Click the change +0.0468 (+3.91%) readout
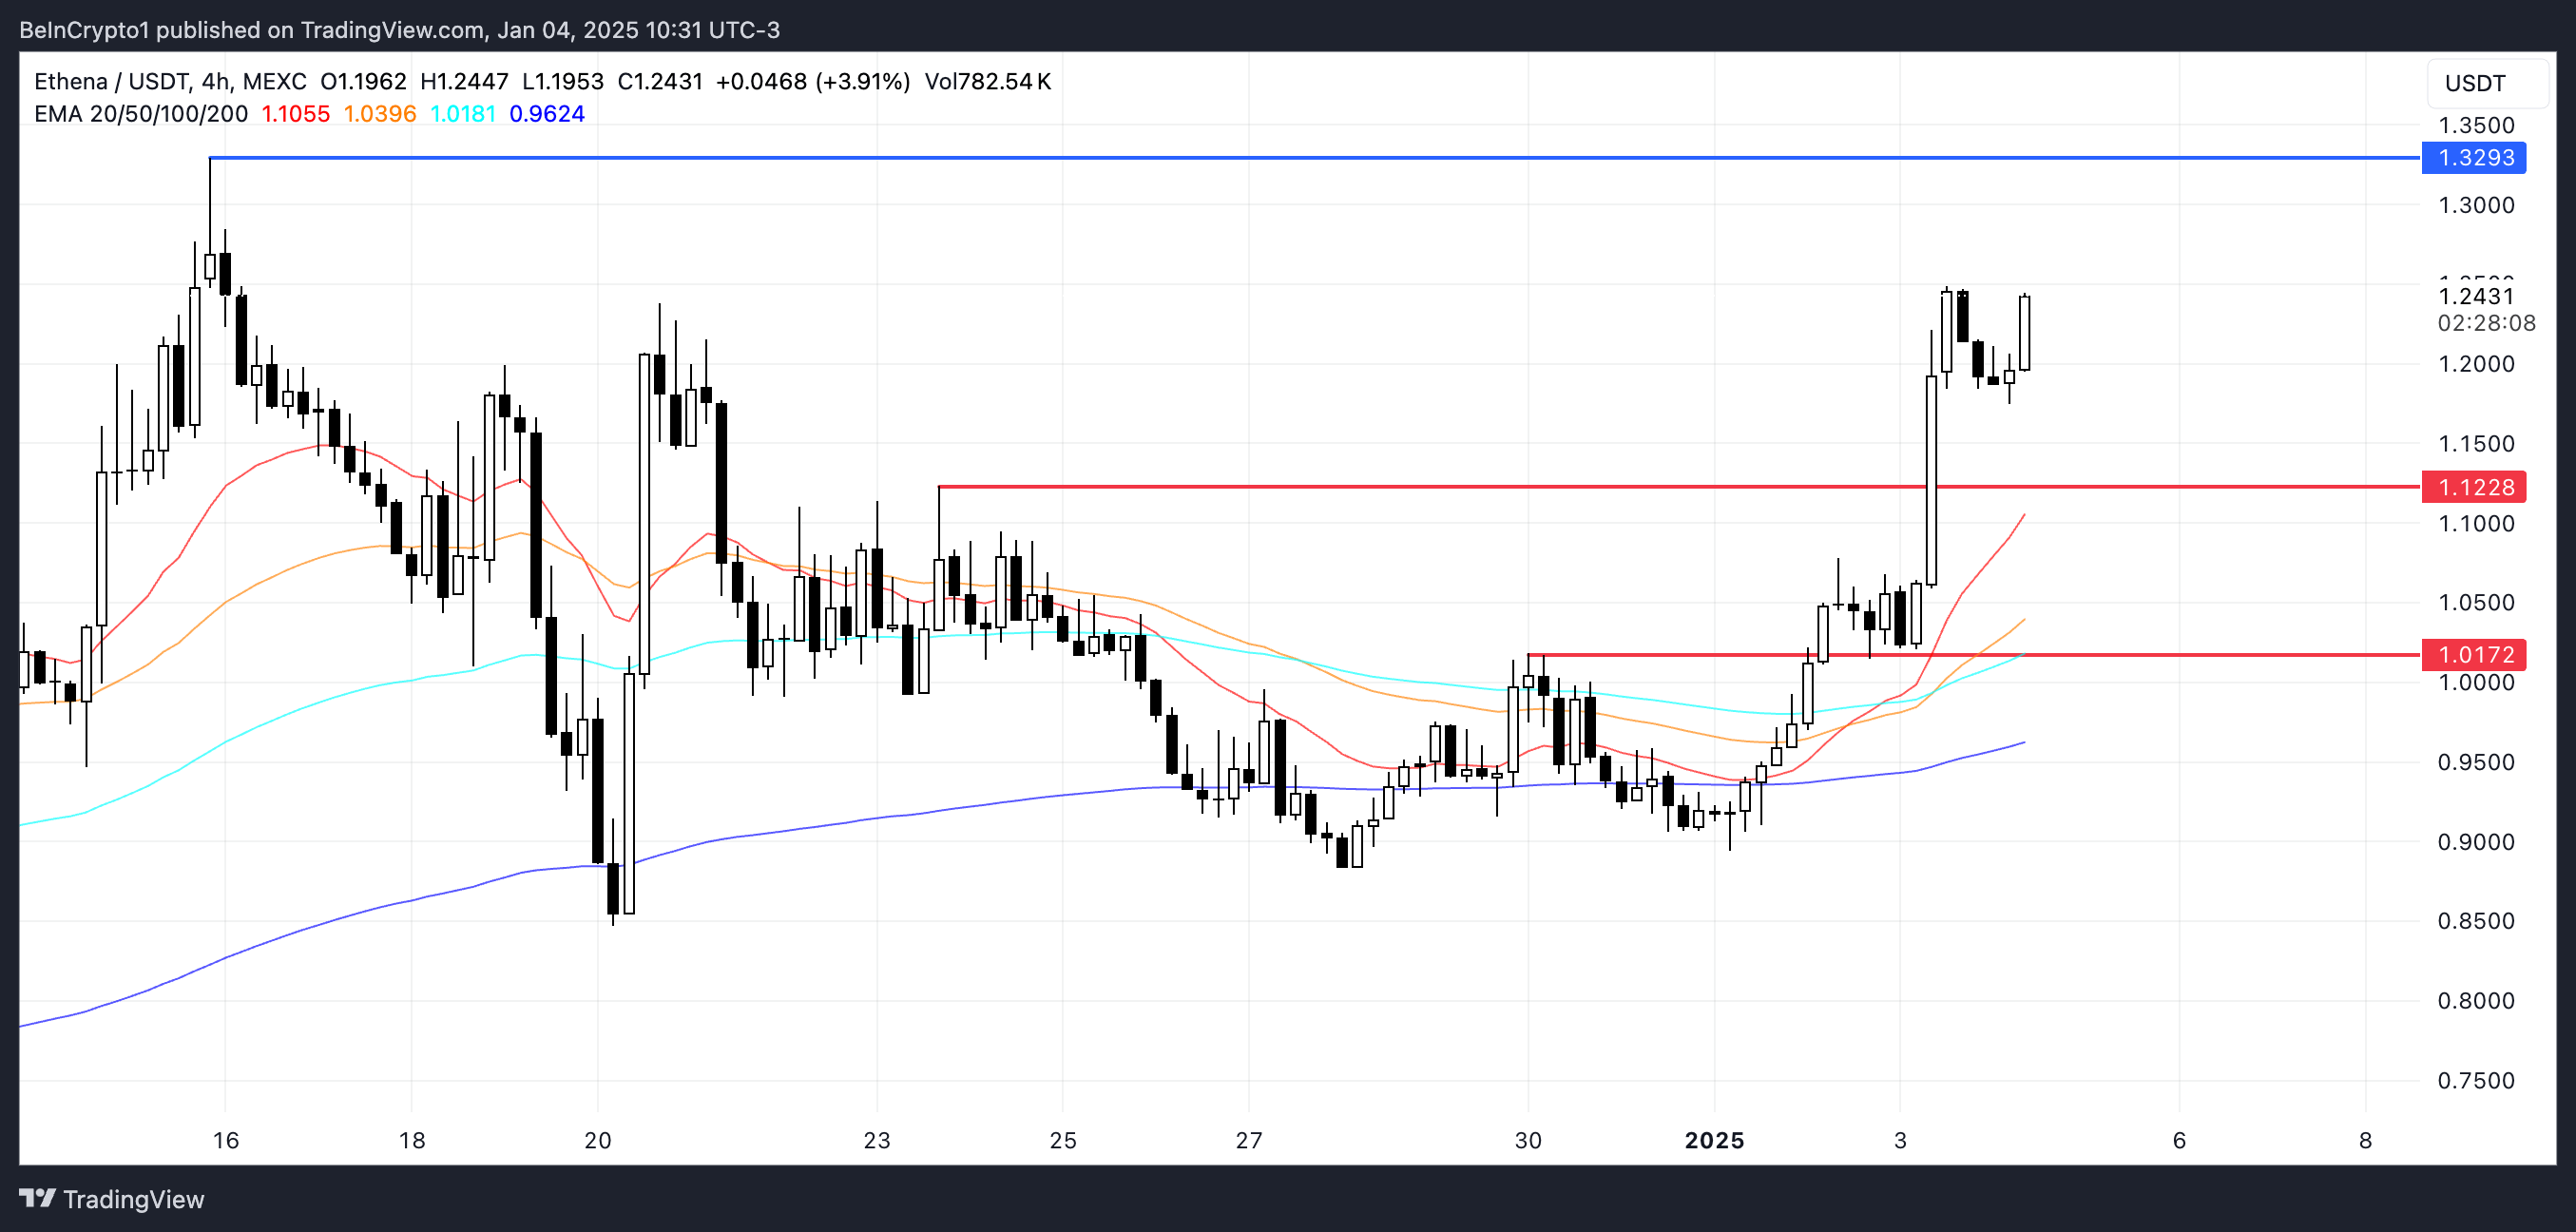This screenshot has width=2576, height=1232. 813,82
